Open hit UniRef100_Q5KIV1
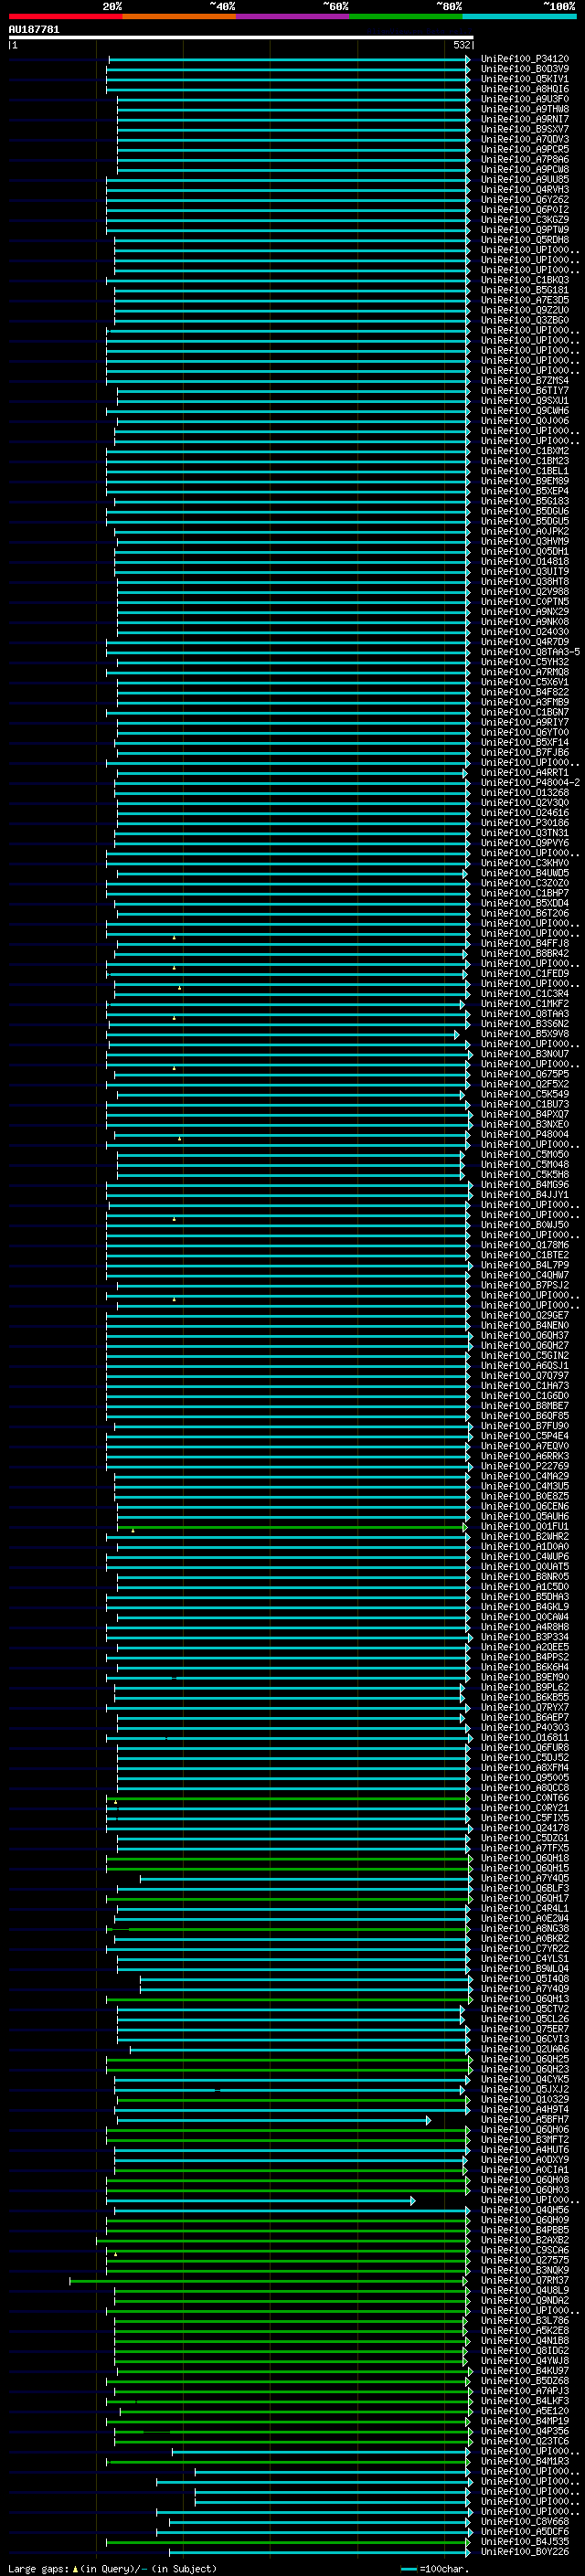The width and height of the screenshot is (585, 2576). [525, 79]
